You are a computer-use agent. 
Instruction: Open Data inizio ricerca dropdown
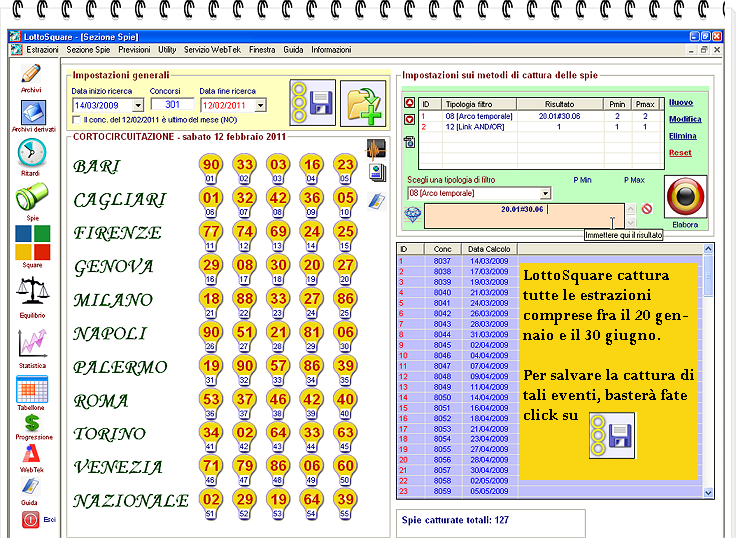click(x=138, y=105)
